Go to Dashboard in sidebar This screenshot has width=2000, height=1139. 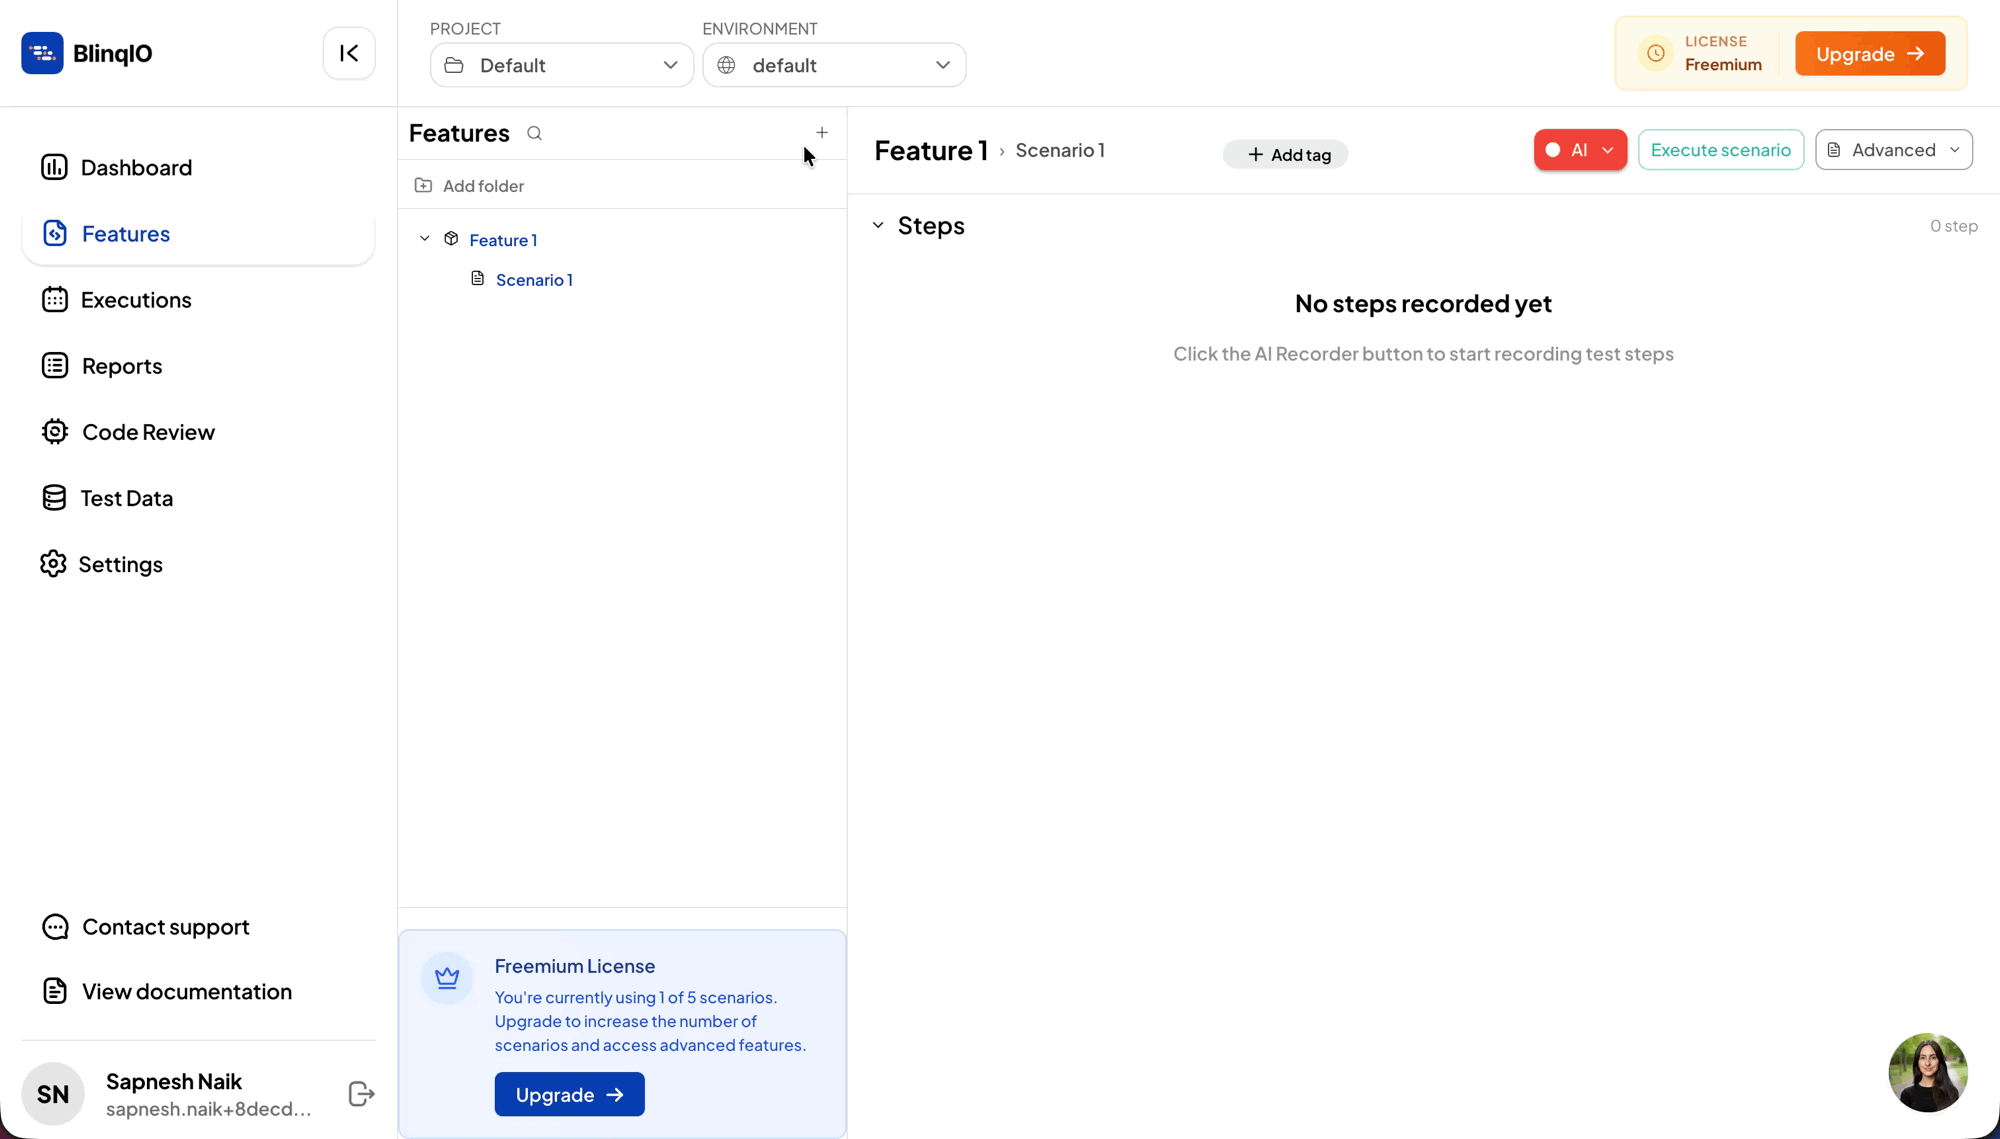[x=136, y=167]
